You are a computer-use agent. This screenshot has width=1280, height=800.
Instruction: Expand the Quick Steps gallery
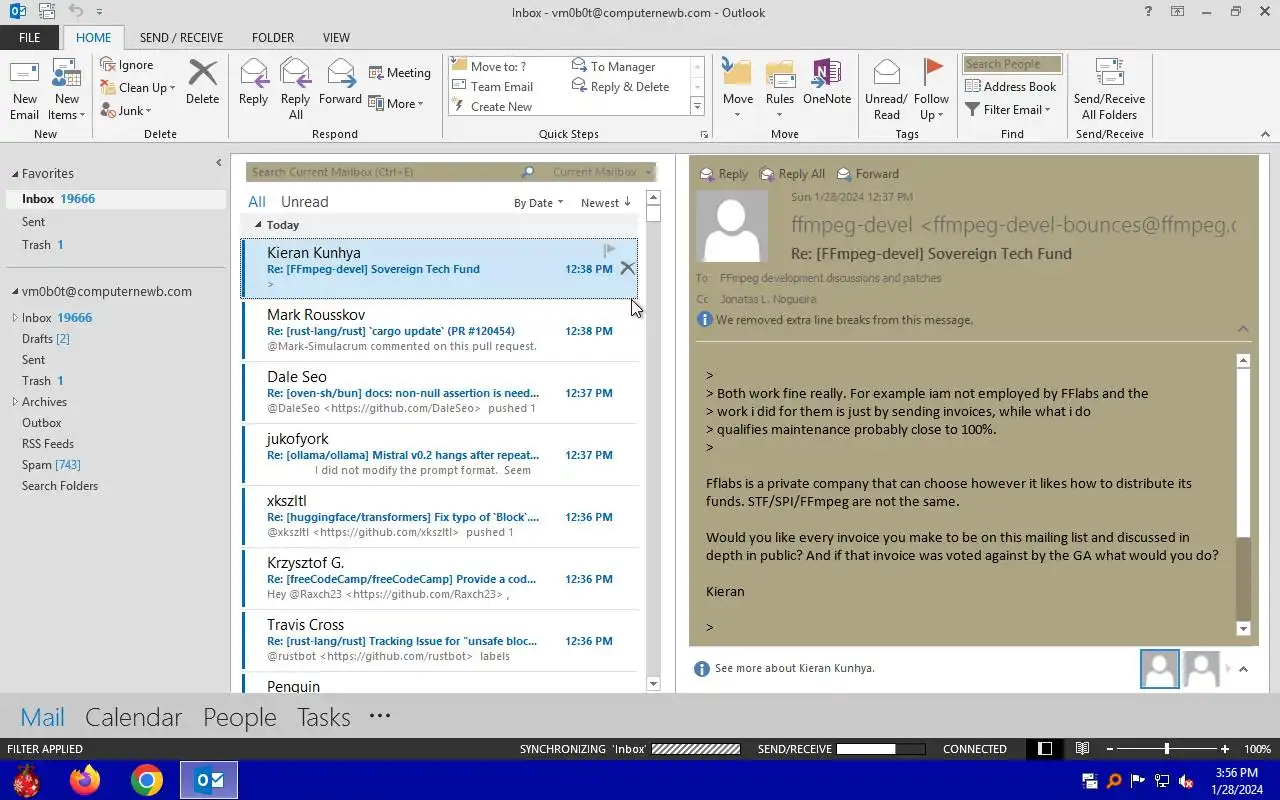697,107
